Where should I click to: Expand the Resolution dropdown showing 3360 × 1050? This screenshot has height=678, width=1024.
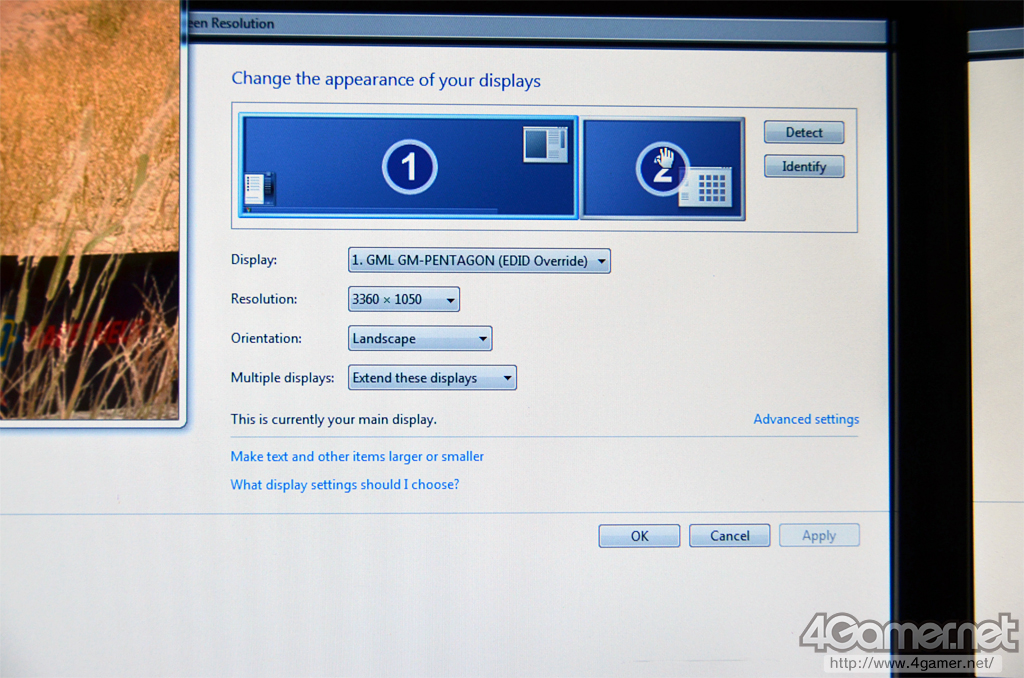[404, 299]
